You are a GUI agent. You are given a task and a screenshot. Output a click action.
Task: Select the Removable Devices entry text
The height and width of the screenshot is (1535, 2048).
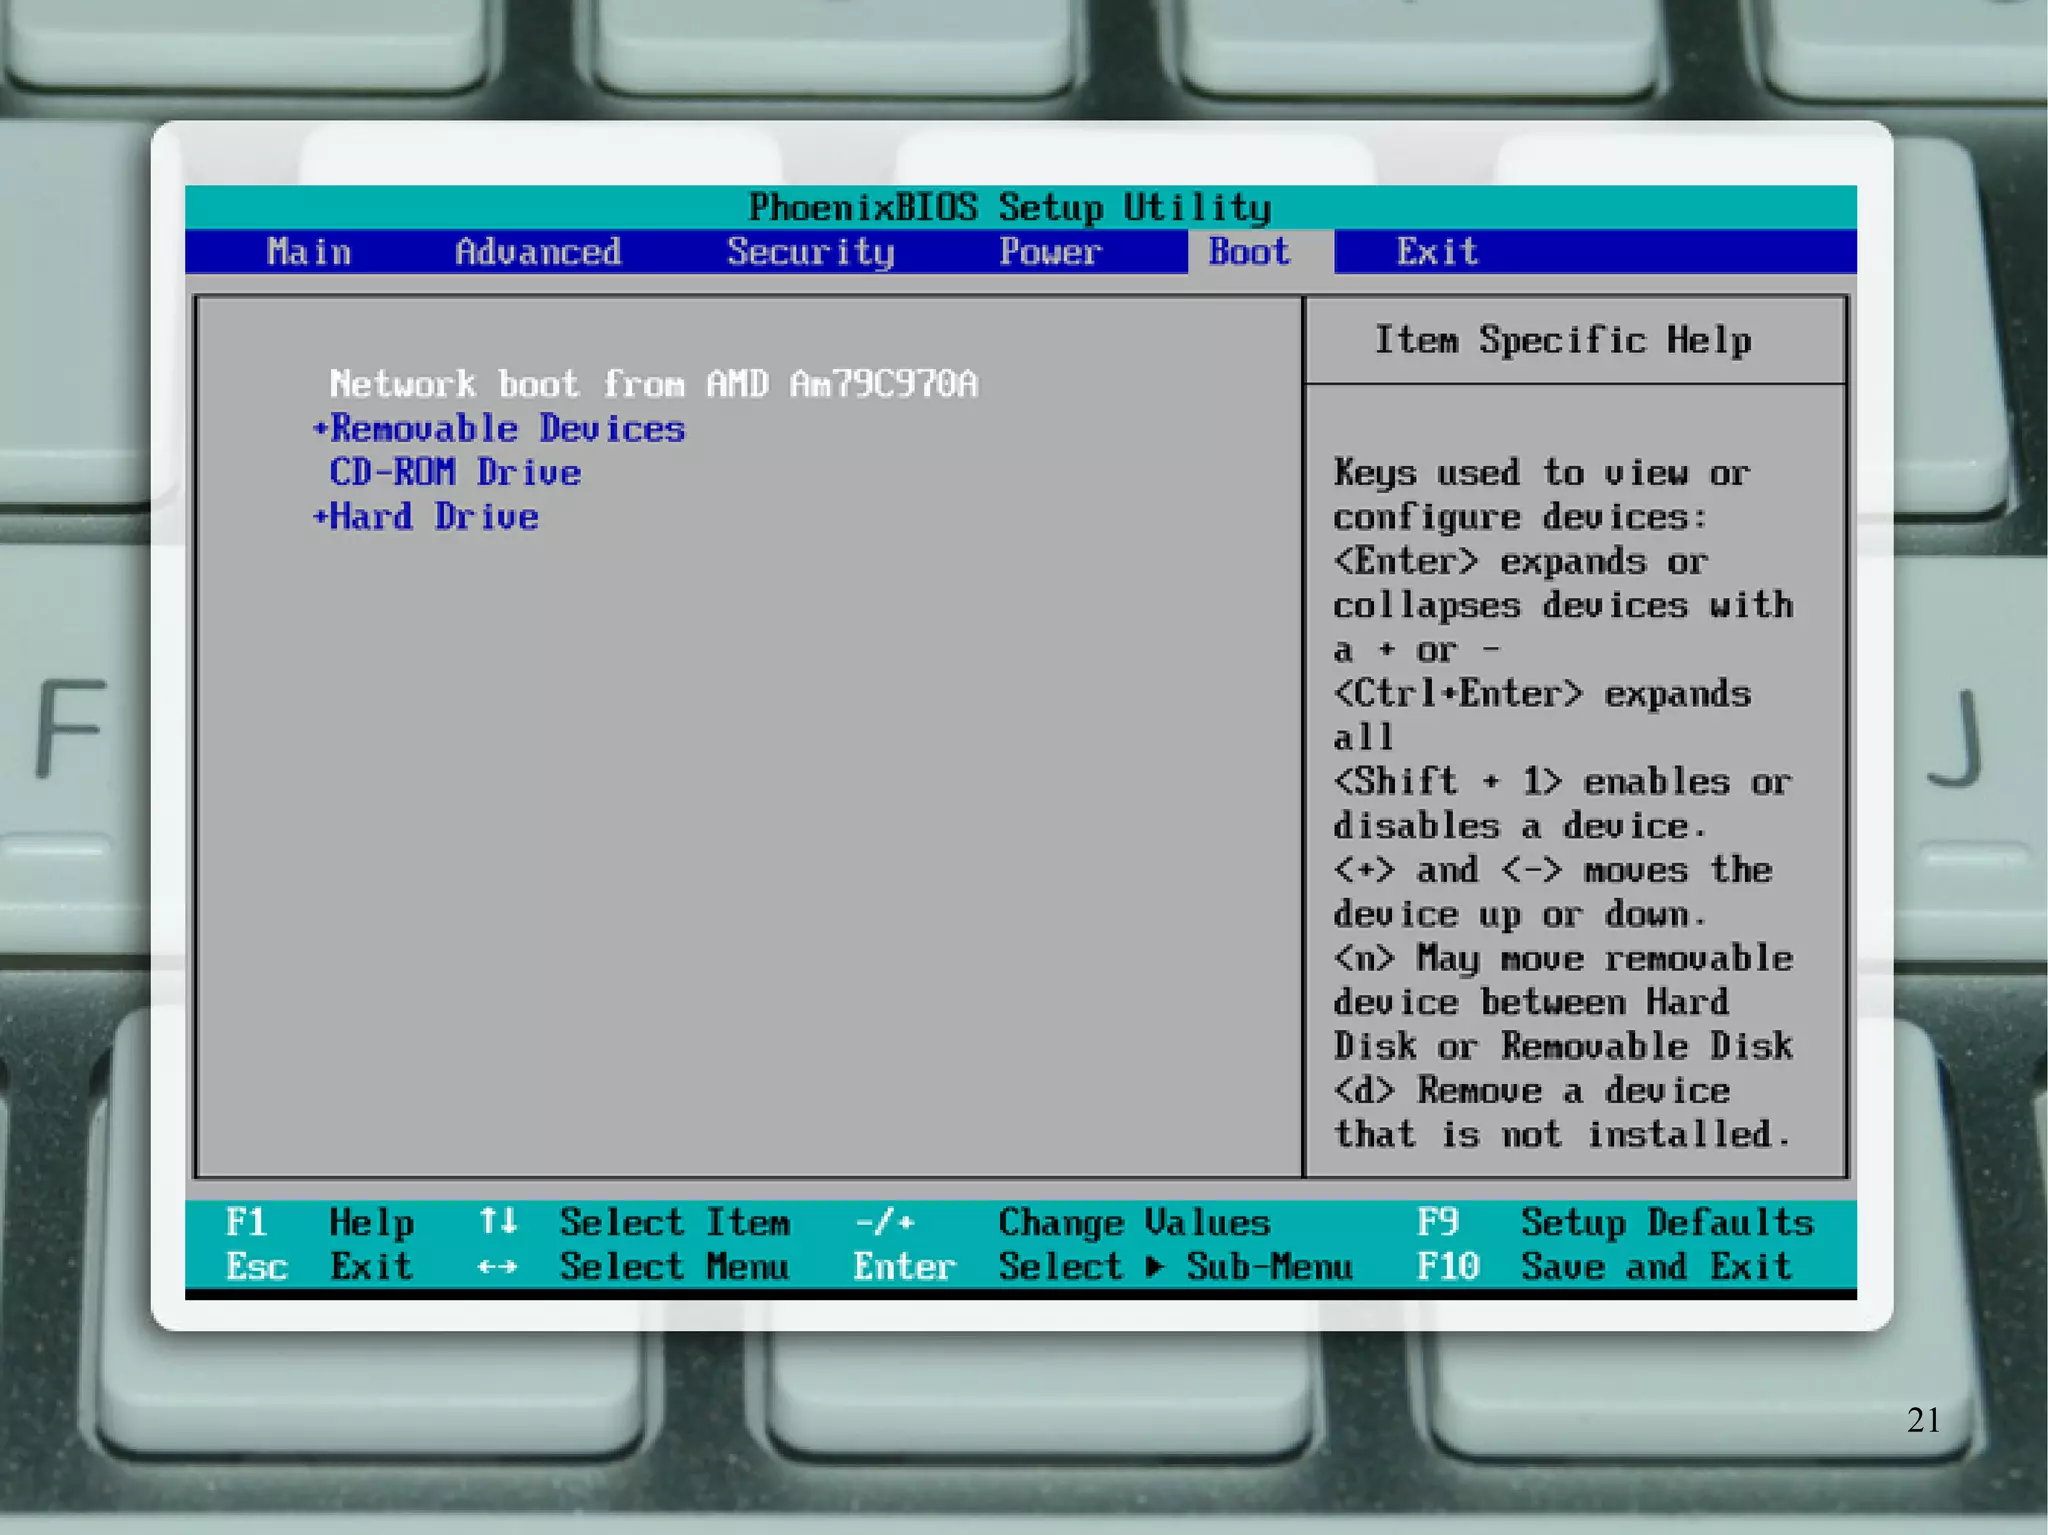pyautogui.click(x=508, y=429)
